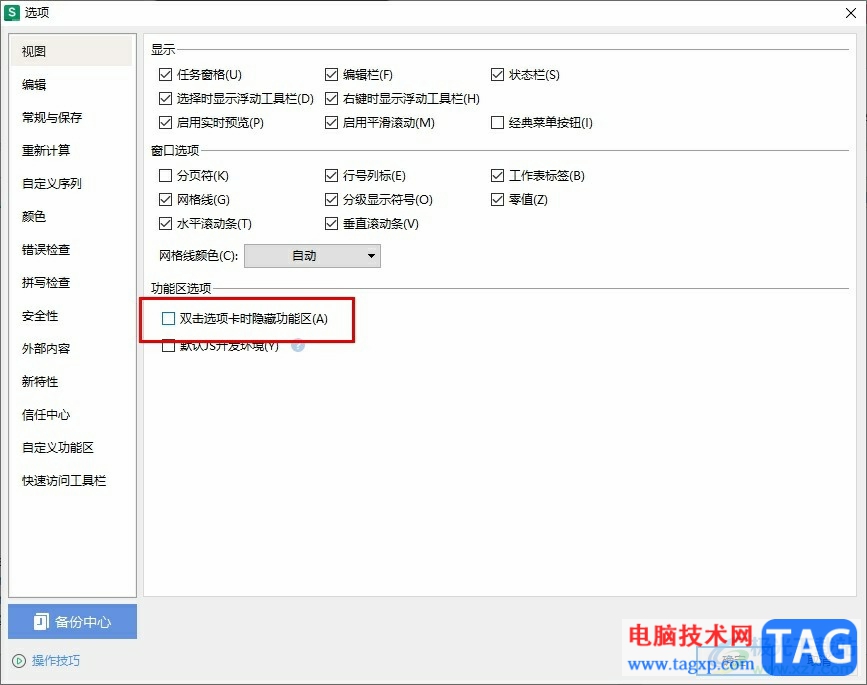Click the help icon beside 默认JS开发环境
This screenshot has width=867, height=685.
(x=298, y=346)
